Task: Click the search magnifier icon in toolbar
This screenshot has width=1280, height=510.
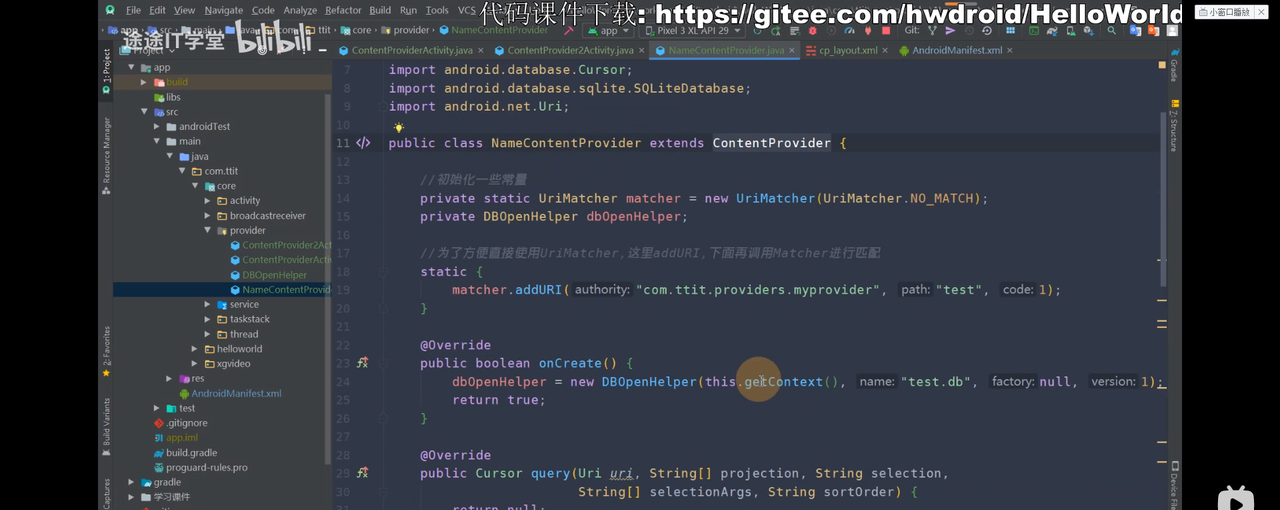Action: tap(1111, 31)
